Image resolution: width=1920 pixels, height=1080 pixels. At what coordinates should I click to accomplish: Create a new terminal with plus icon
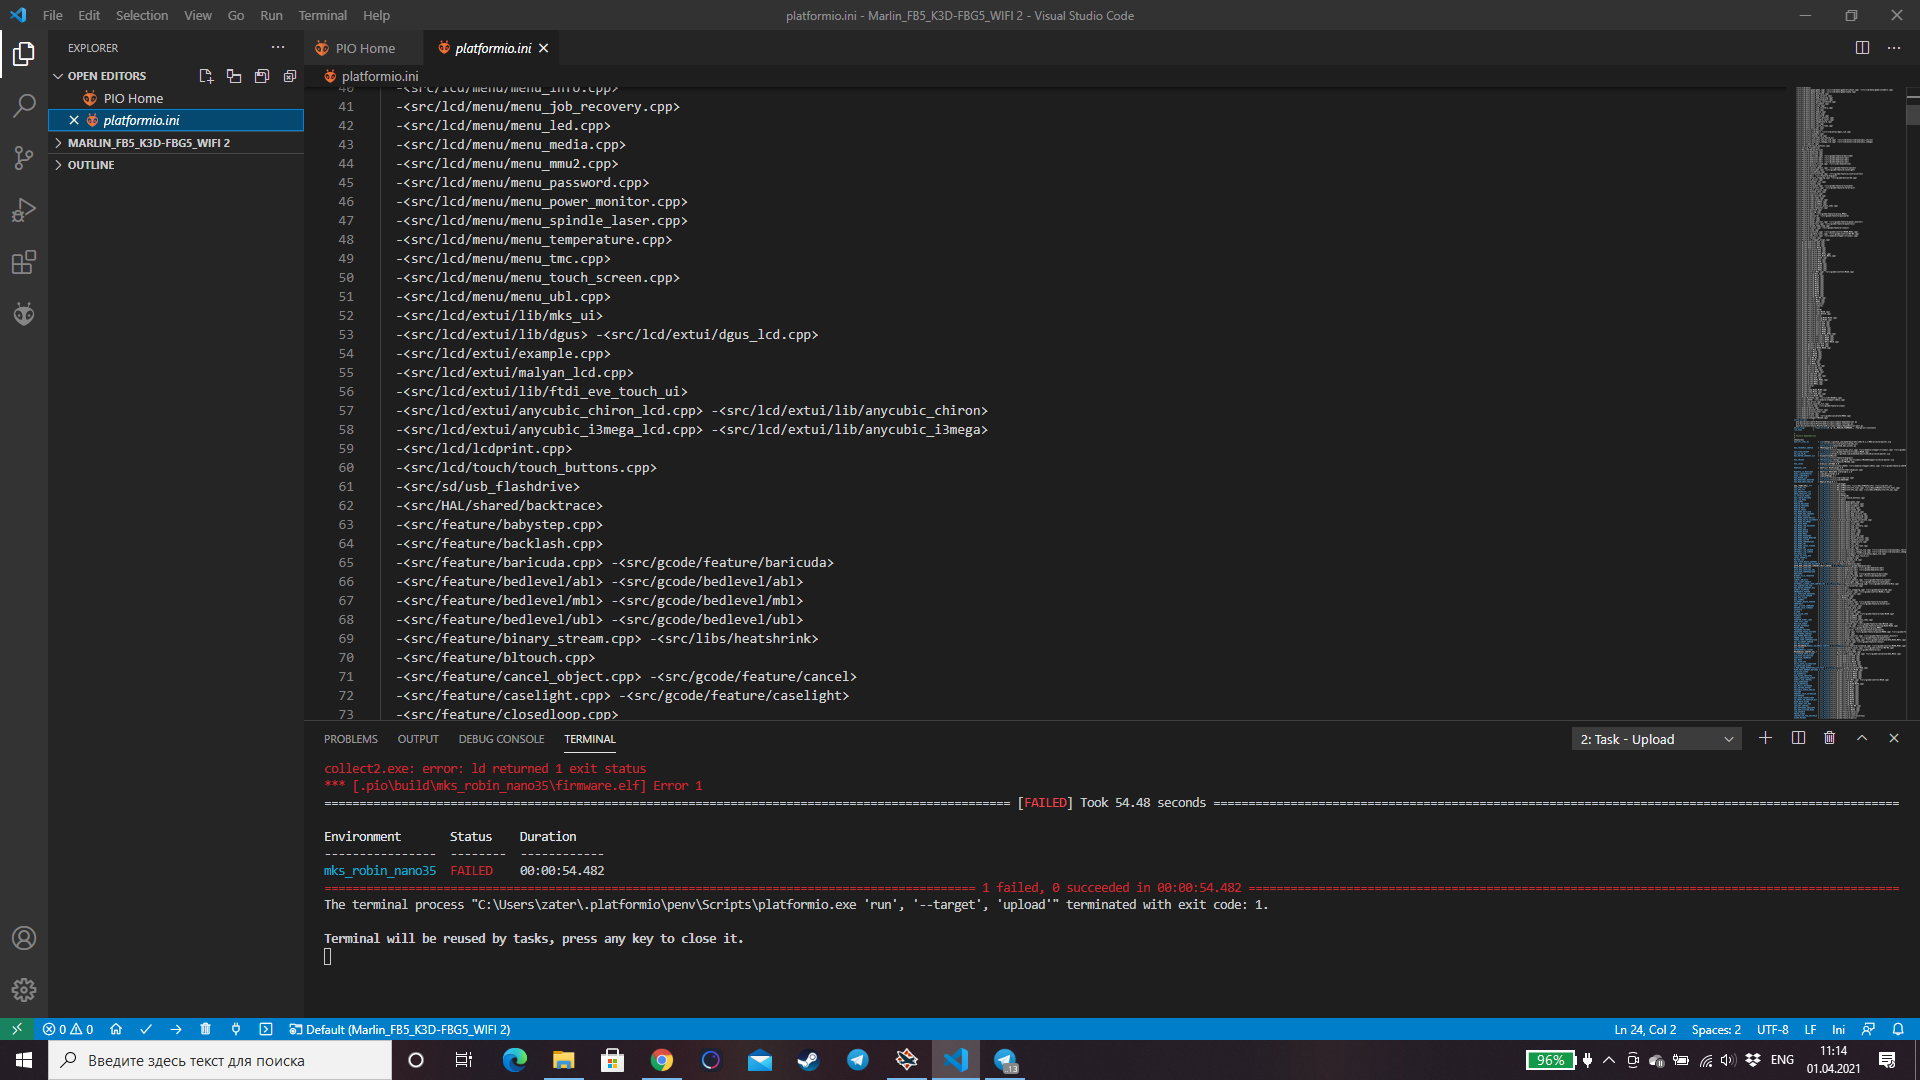click(1765, 738)
